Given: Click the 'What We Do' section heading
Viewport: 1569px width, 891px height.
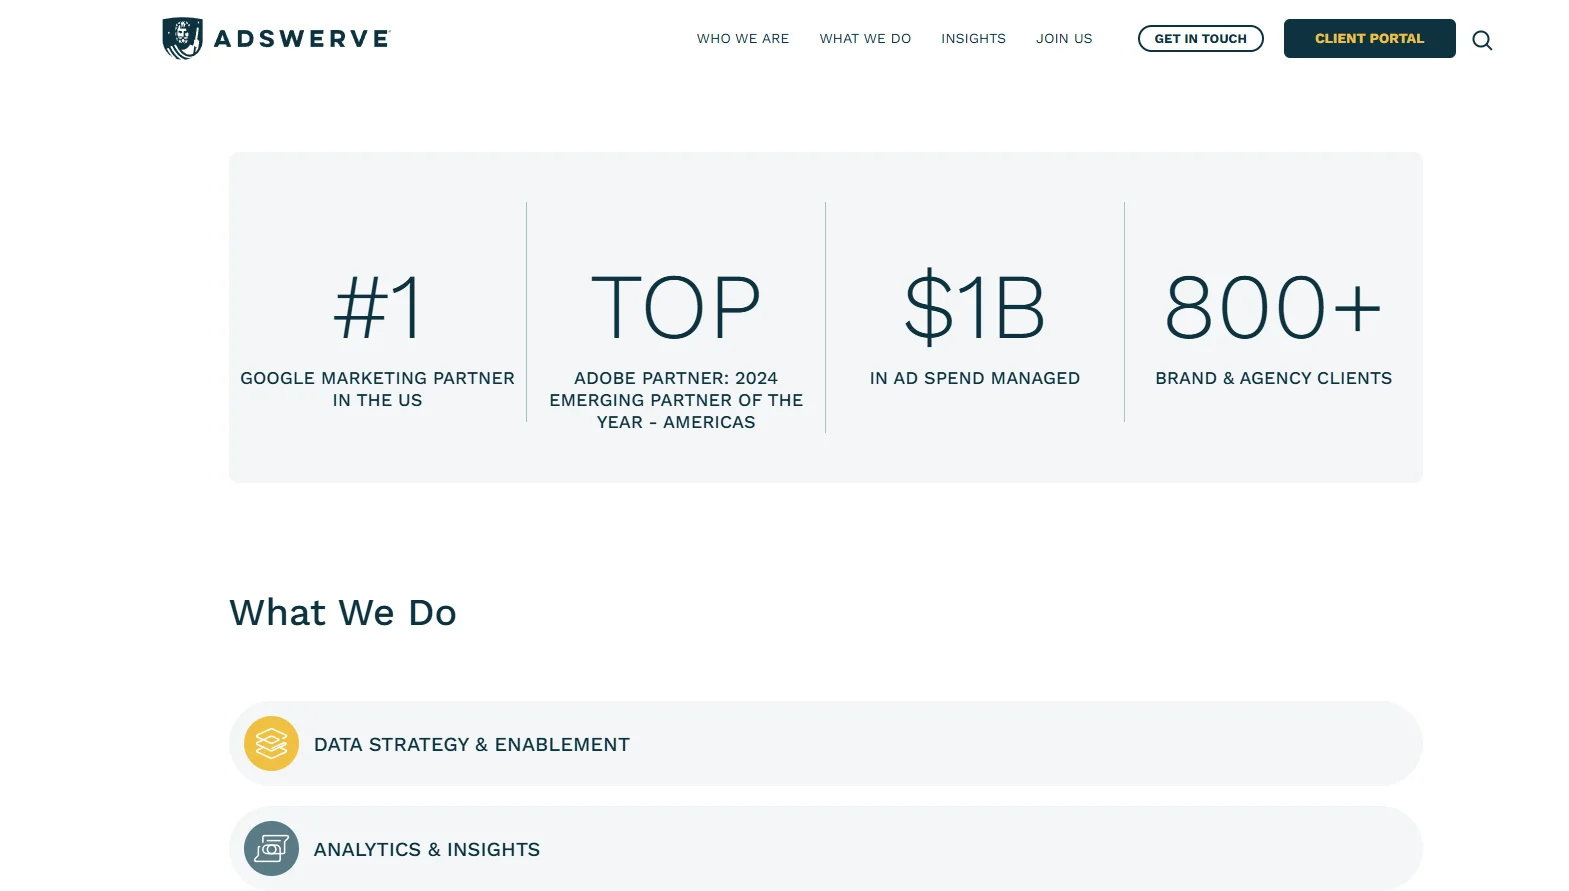Looking at the screenshot, I should (x=343, y=612).
